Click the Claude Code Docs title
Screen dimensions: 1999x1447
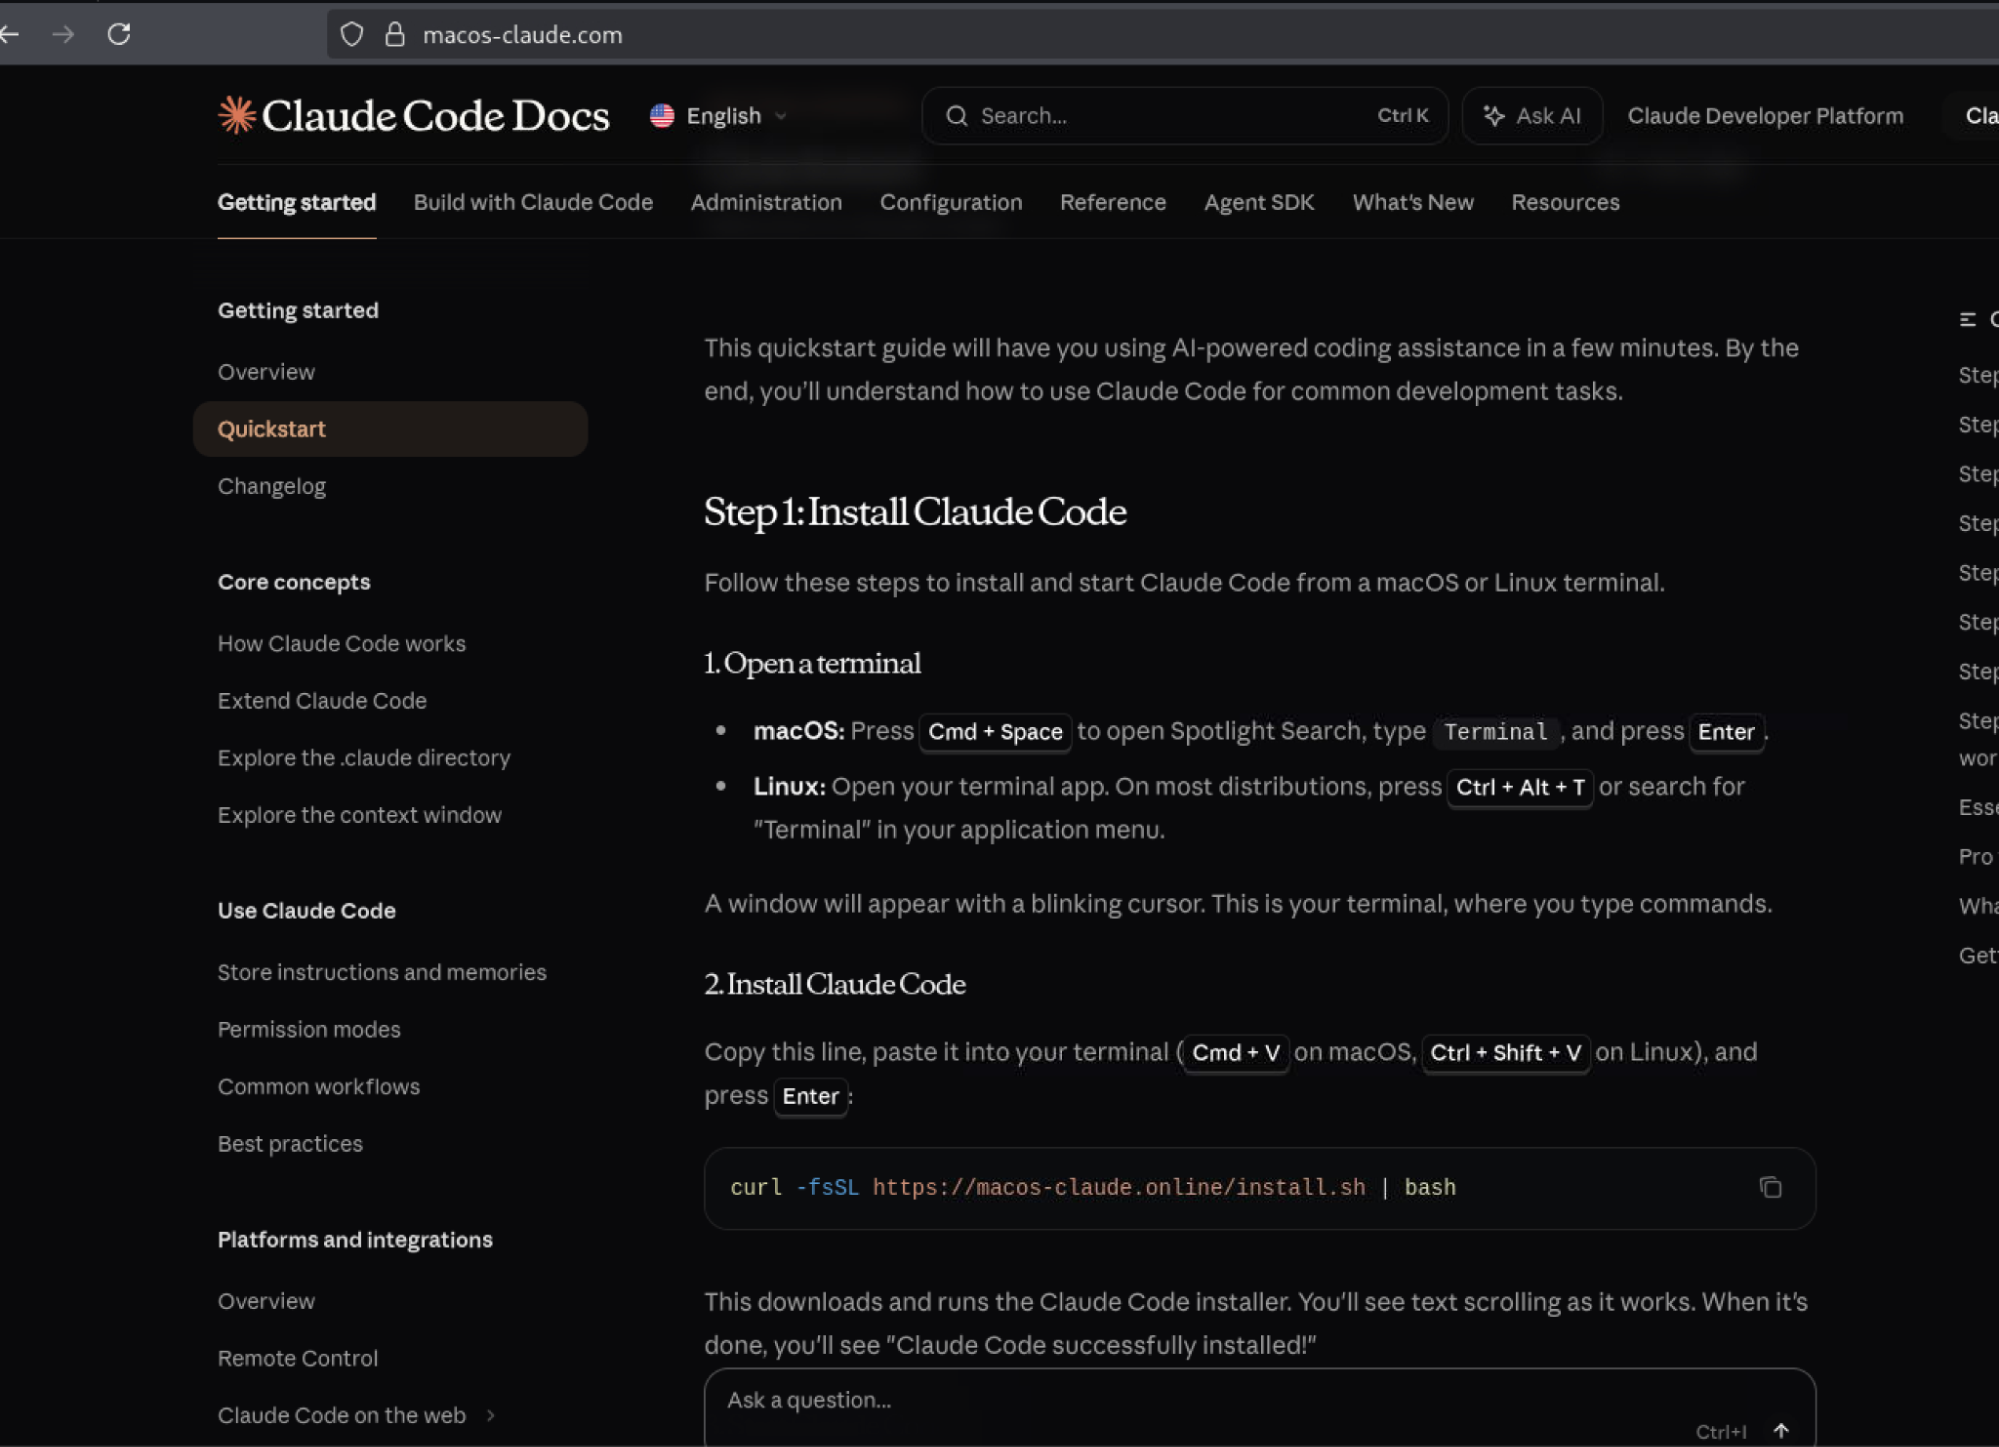coord(435,116)
